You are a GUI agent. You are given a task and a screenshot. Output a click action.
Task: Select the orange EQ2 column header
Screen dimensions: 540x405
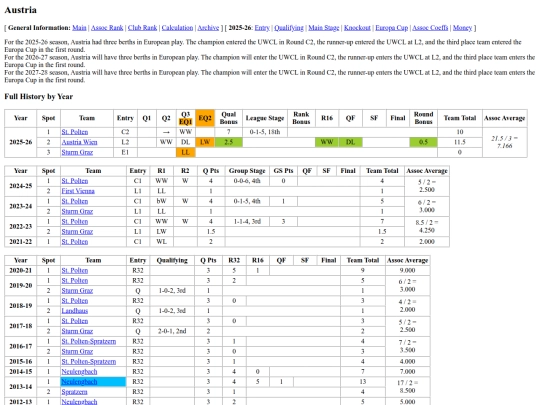pos(205,118)
